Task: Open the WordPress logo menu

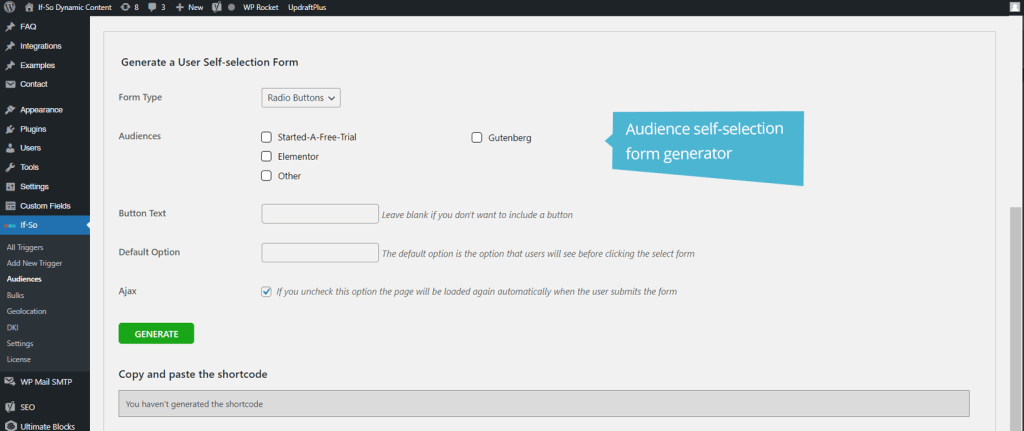Action: (x=10, y=7)
